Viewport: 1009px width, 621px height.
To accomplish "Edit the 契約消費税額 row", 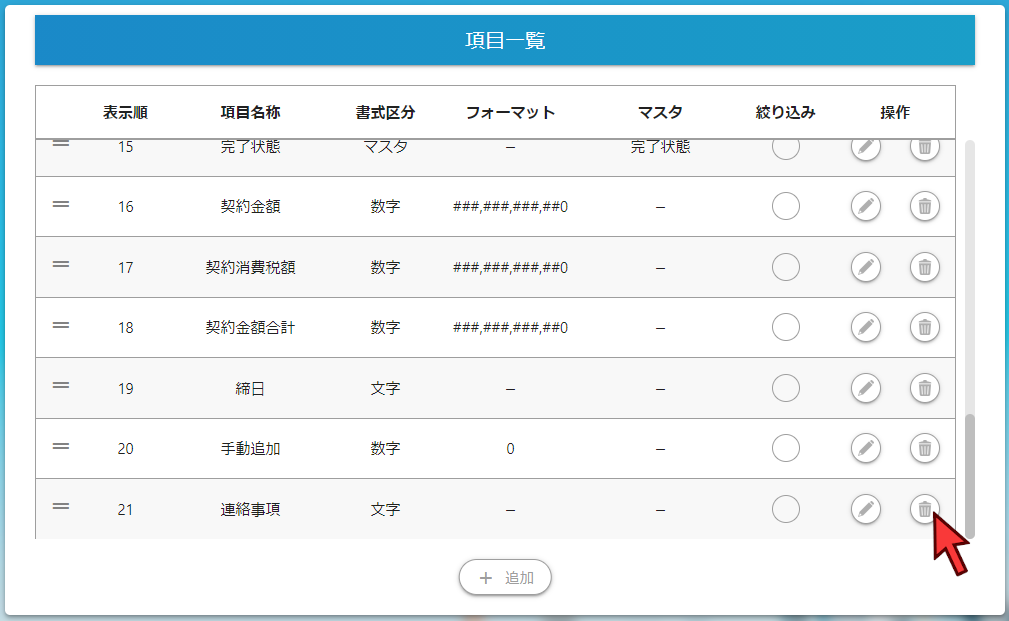I will pyautogui.click(x=865, y=267).
